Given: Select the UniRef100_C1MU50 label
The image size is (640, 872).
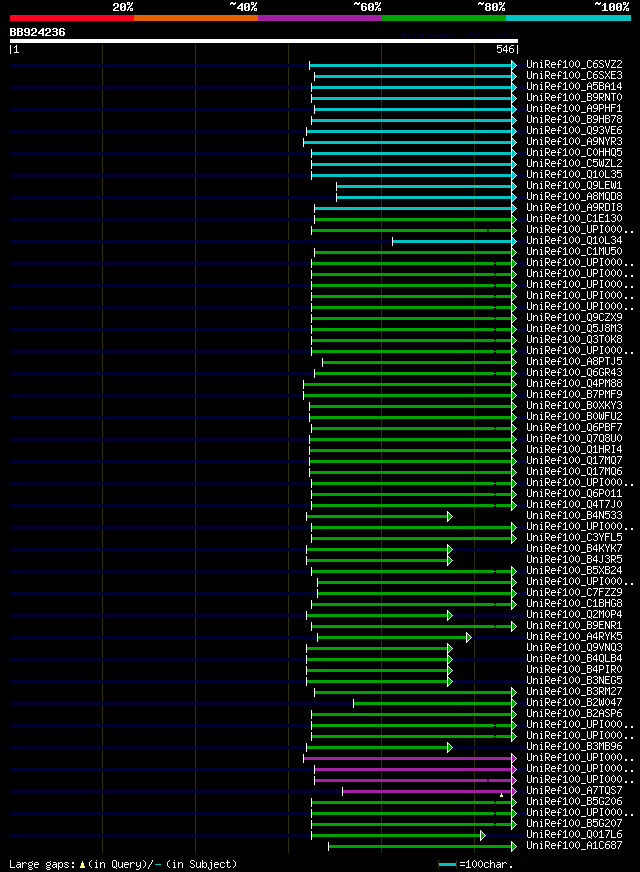Looking at the screenshot, I should click(574, 251).
